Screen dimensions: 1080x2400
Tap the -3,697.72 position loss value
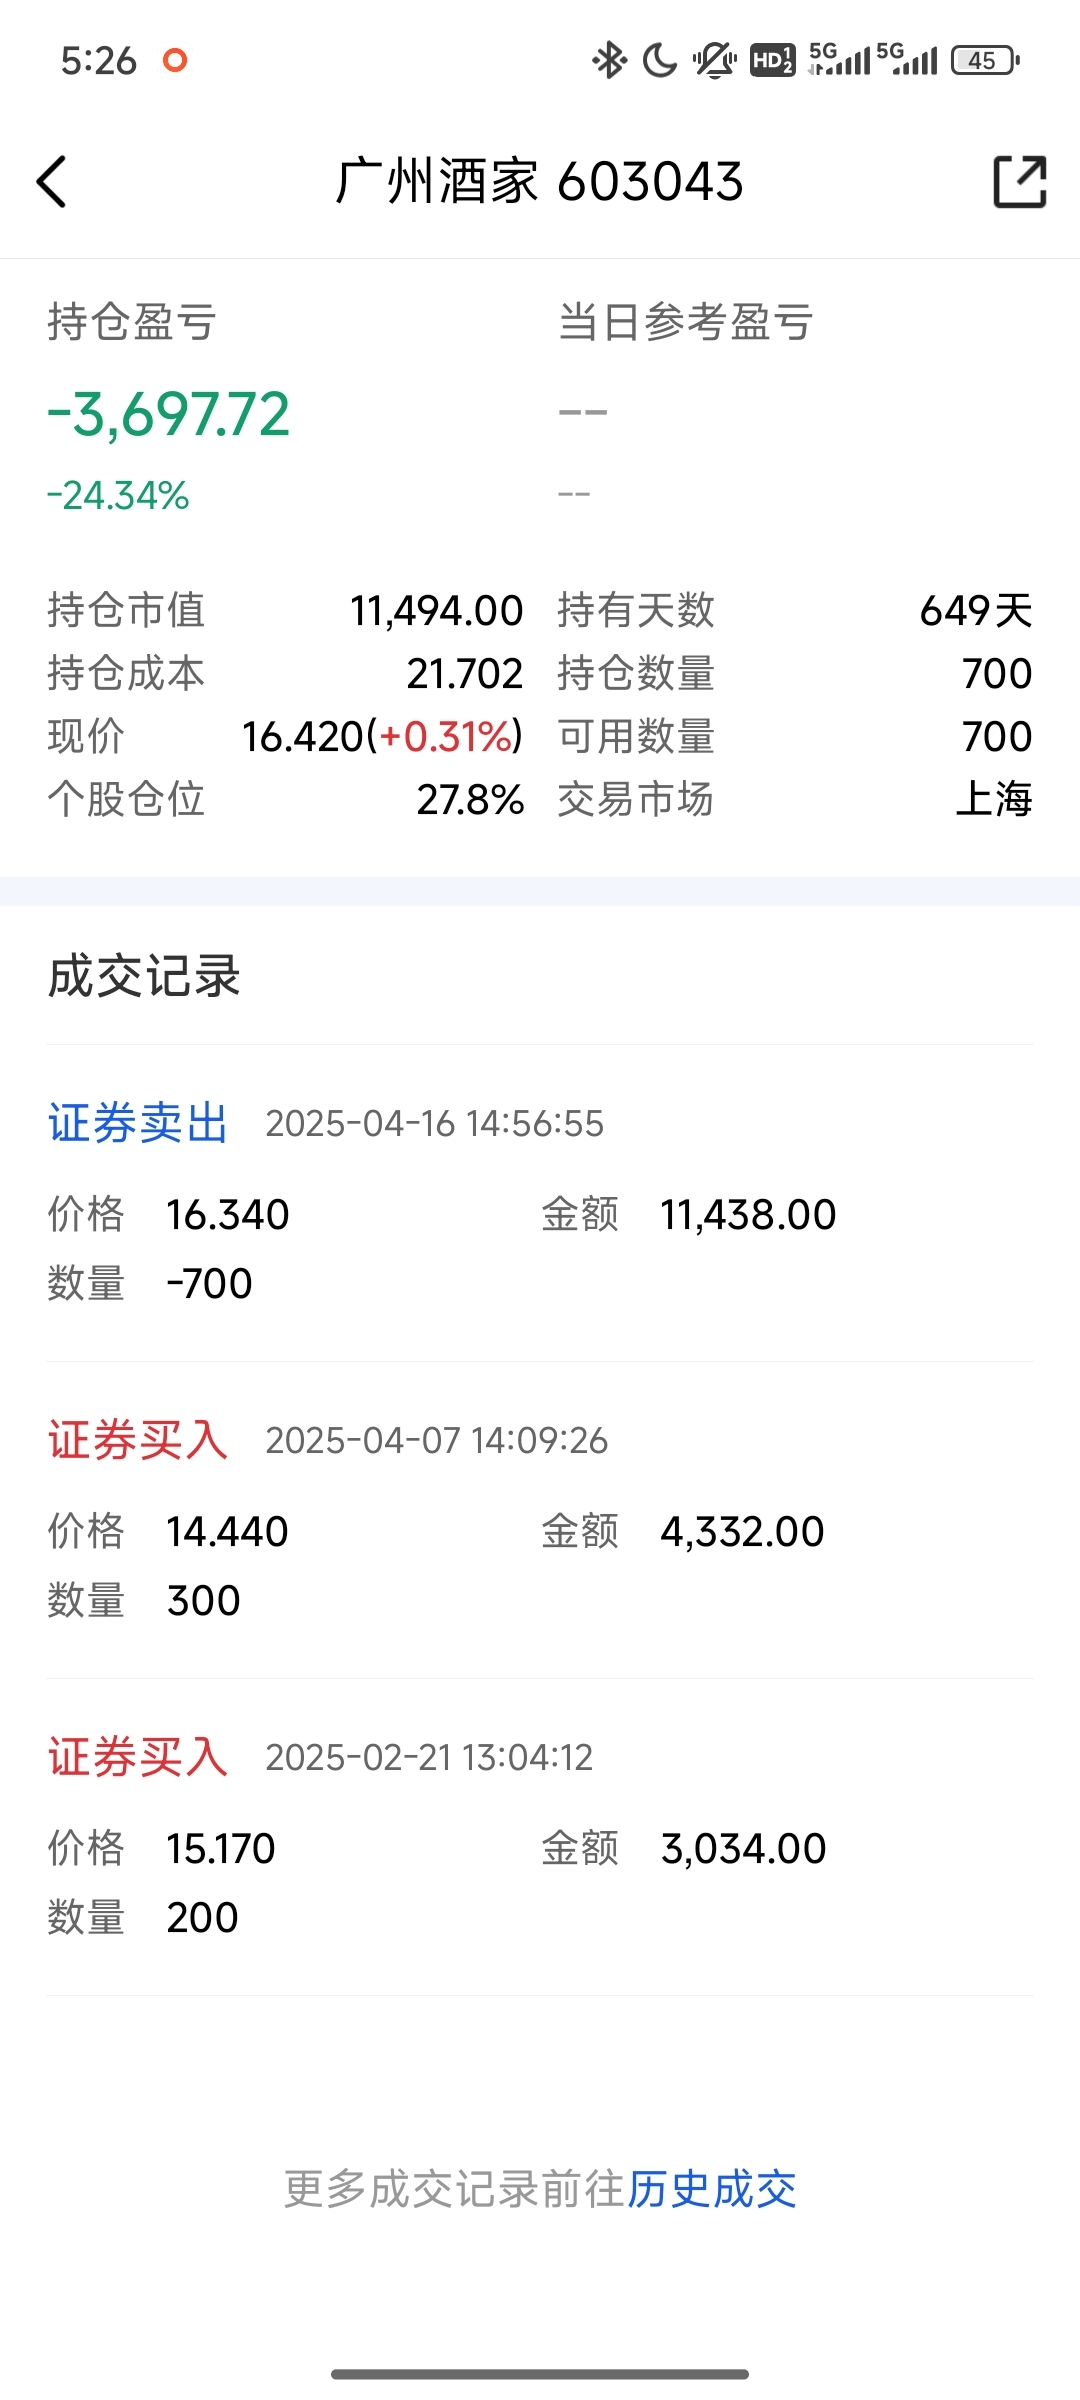coord(169,414)
